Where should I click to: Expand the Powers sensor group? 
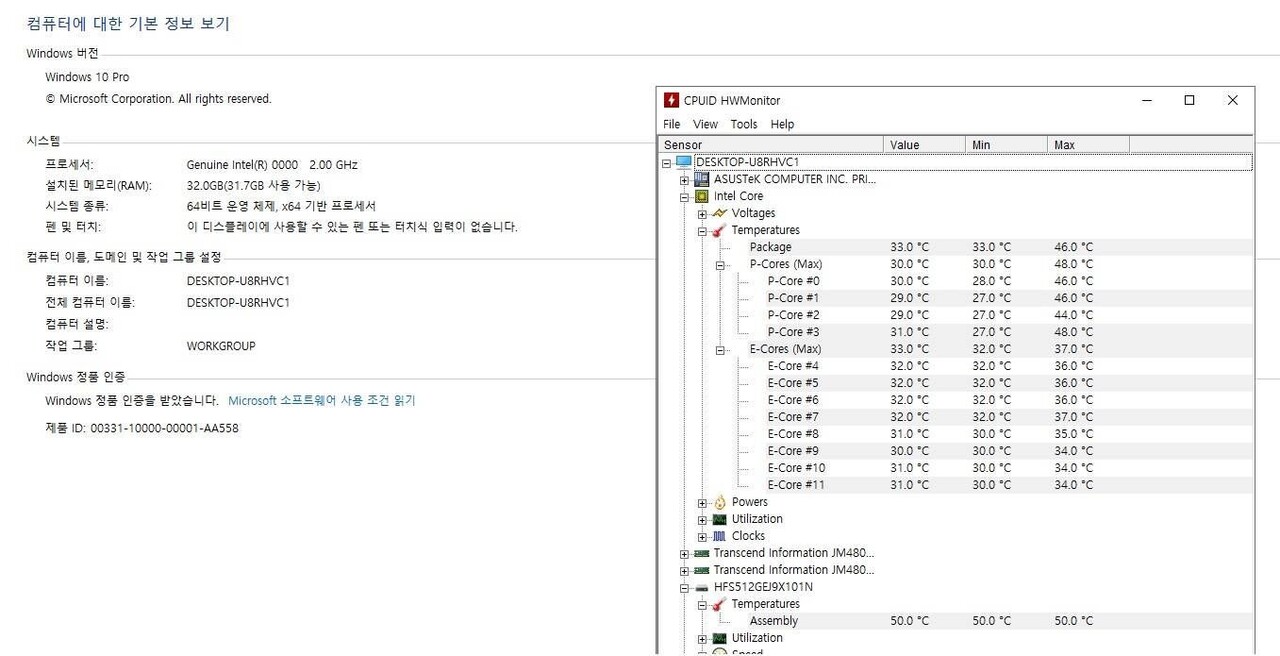702,502
